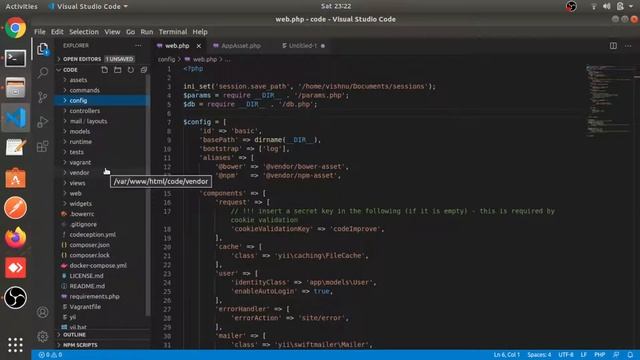Open editor more actions menu
Screen dimensions: 640x360
(x=628, y=46)
